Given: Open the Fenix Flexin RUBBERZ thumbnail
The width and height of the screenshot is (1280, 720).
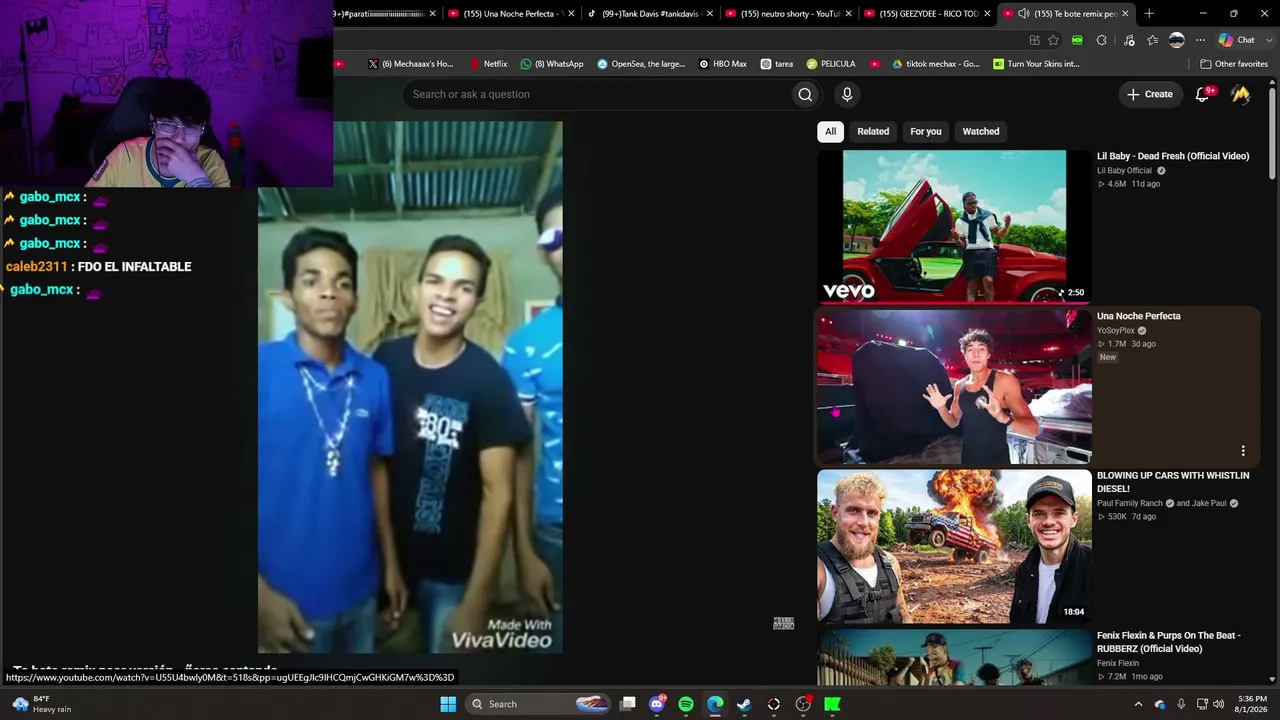Looking at the screenshot, I should (954, 658).
